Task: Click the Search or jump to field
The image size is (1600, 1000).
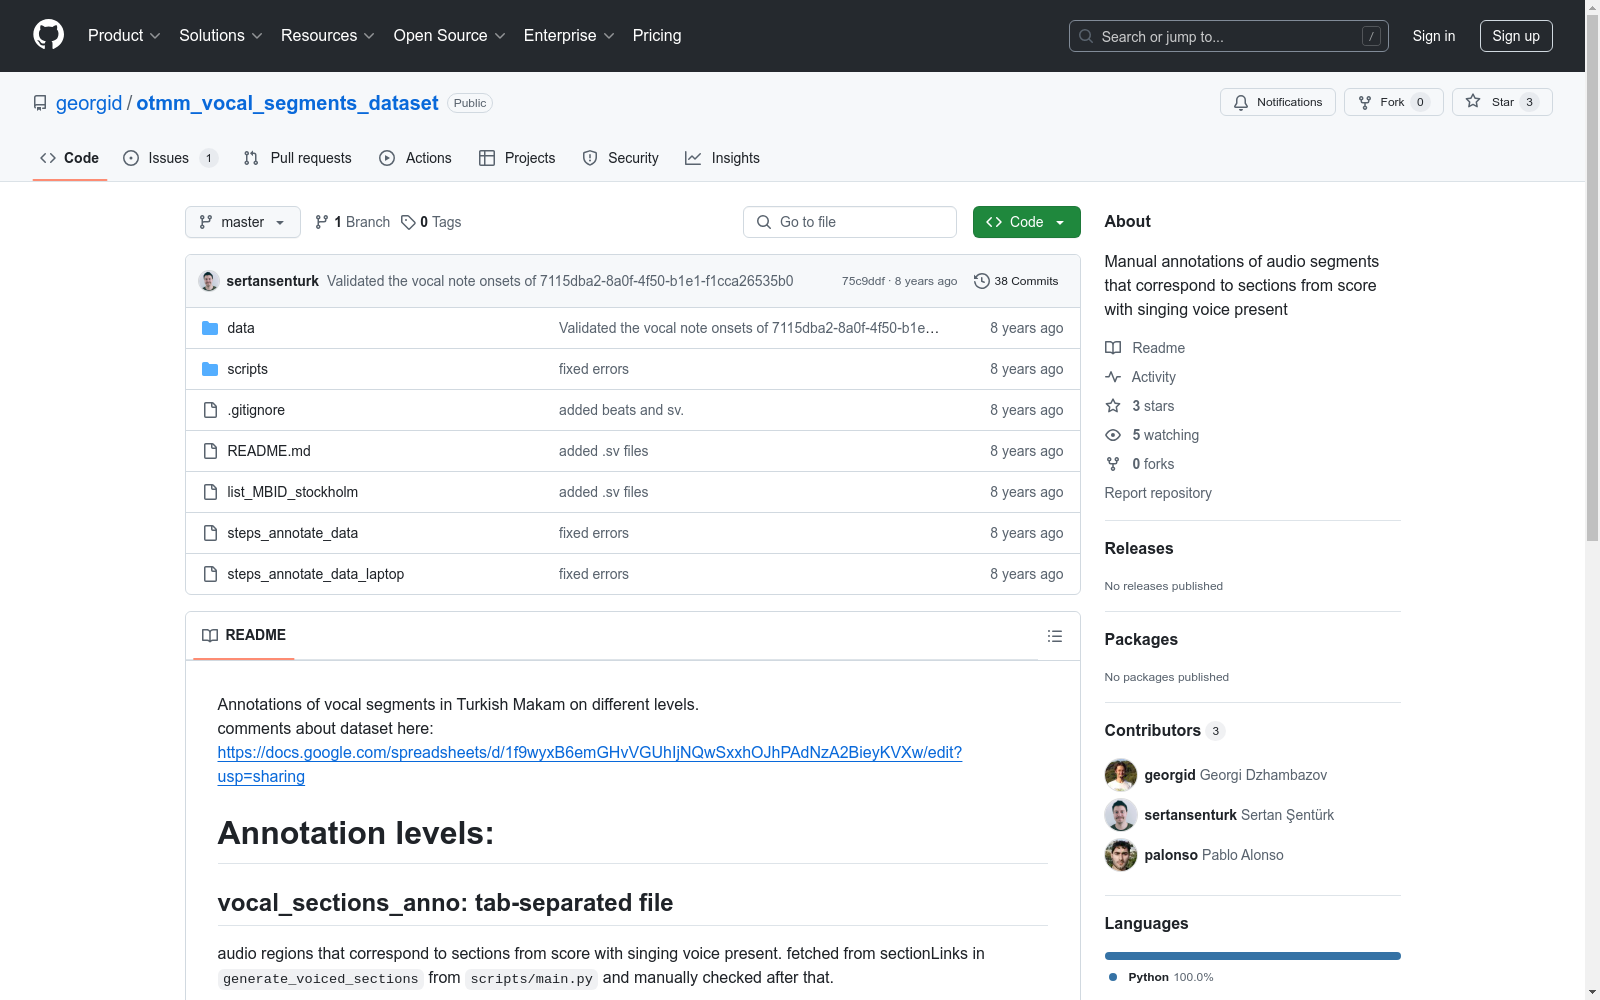Action: [x=1229, y=36]
